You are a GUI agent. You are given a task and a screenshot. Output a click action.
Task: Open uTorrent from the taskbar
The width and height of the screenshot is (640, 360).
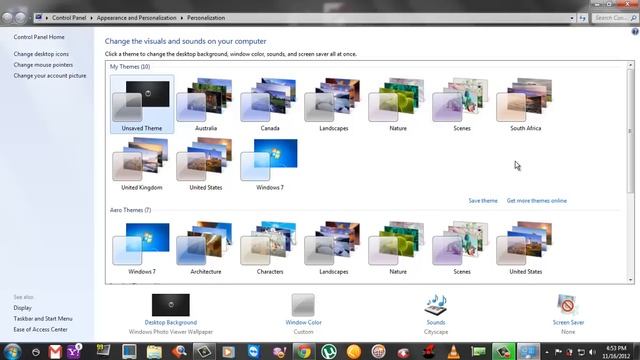(329, 351)
